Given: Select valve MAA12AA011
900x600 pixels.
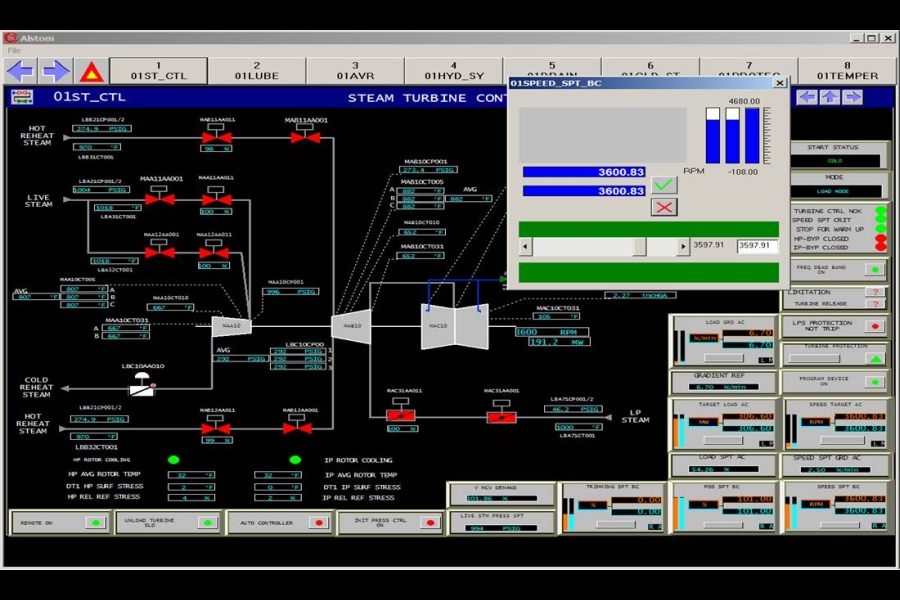Looking at the screenshot, I should tap(214, 250).
